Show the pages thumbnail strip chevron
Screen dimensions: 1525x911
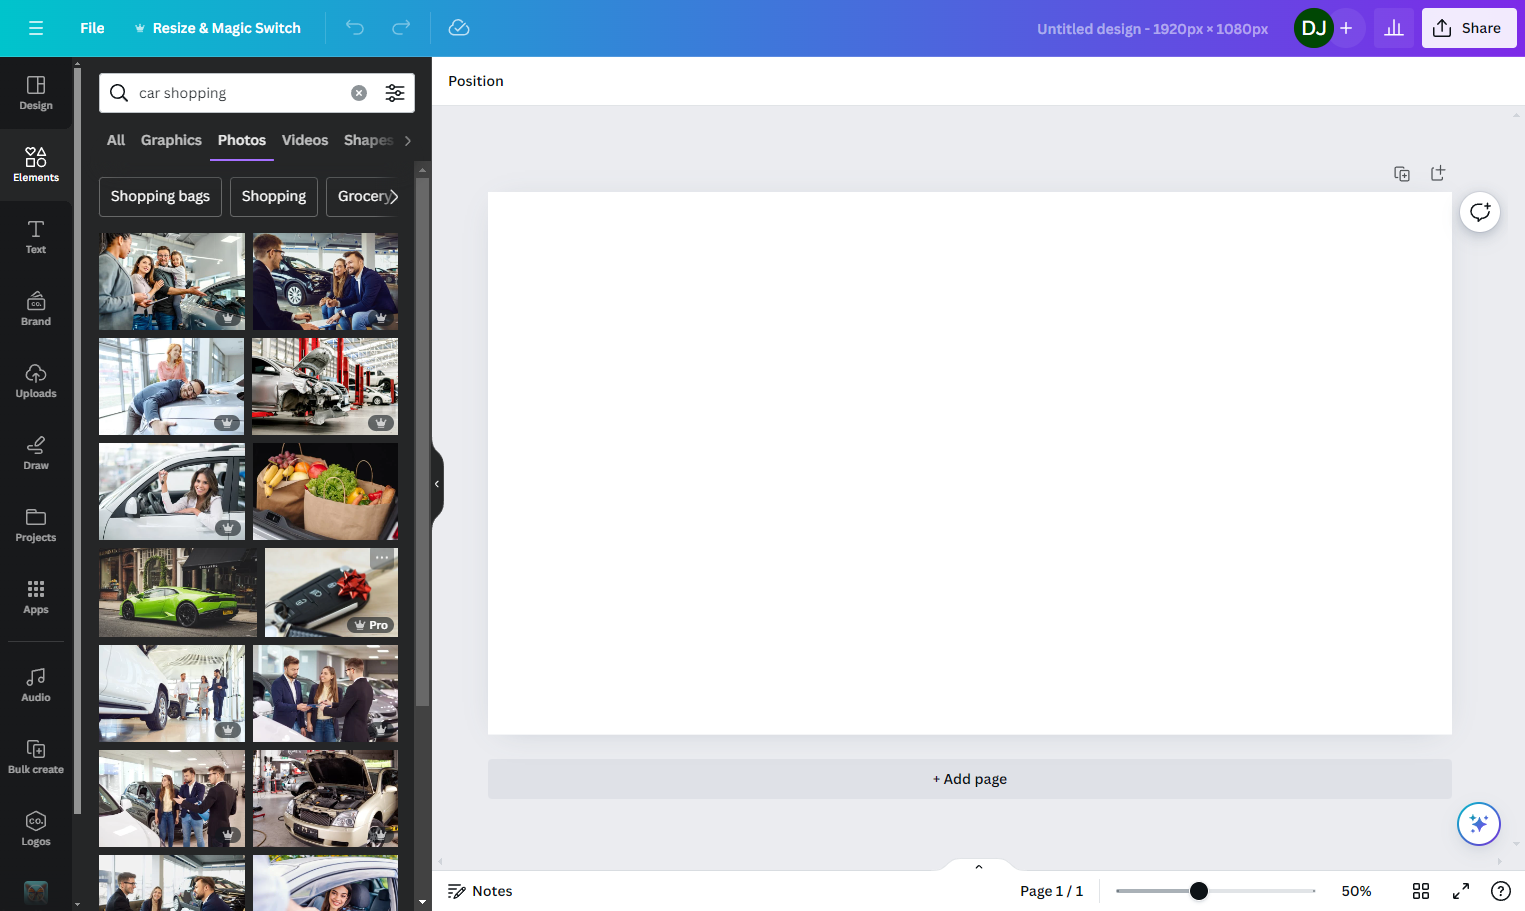pos(979,866)
